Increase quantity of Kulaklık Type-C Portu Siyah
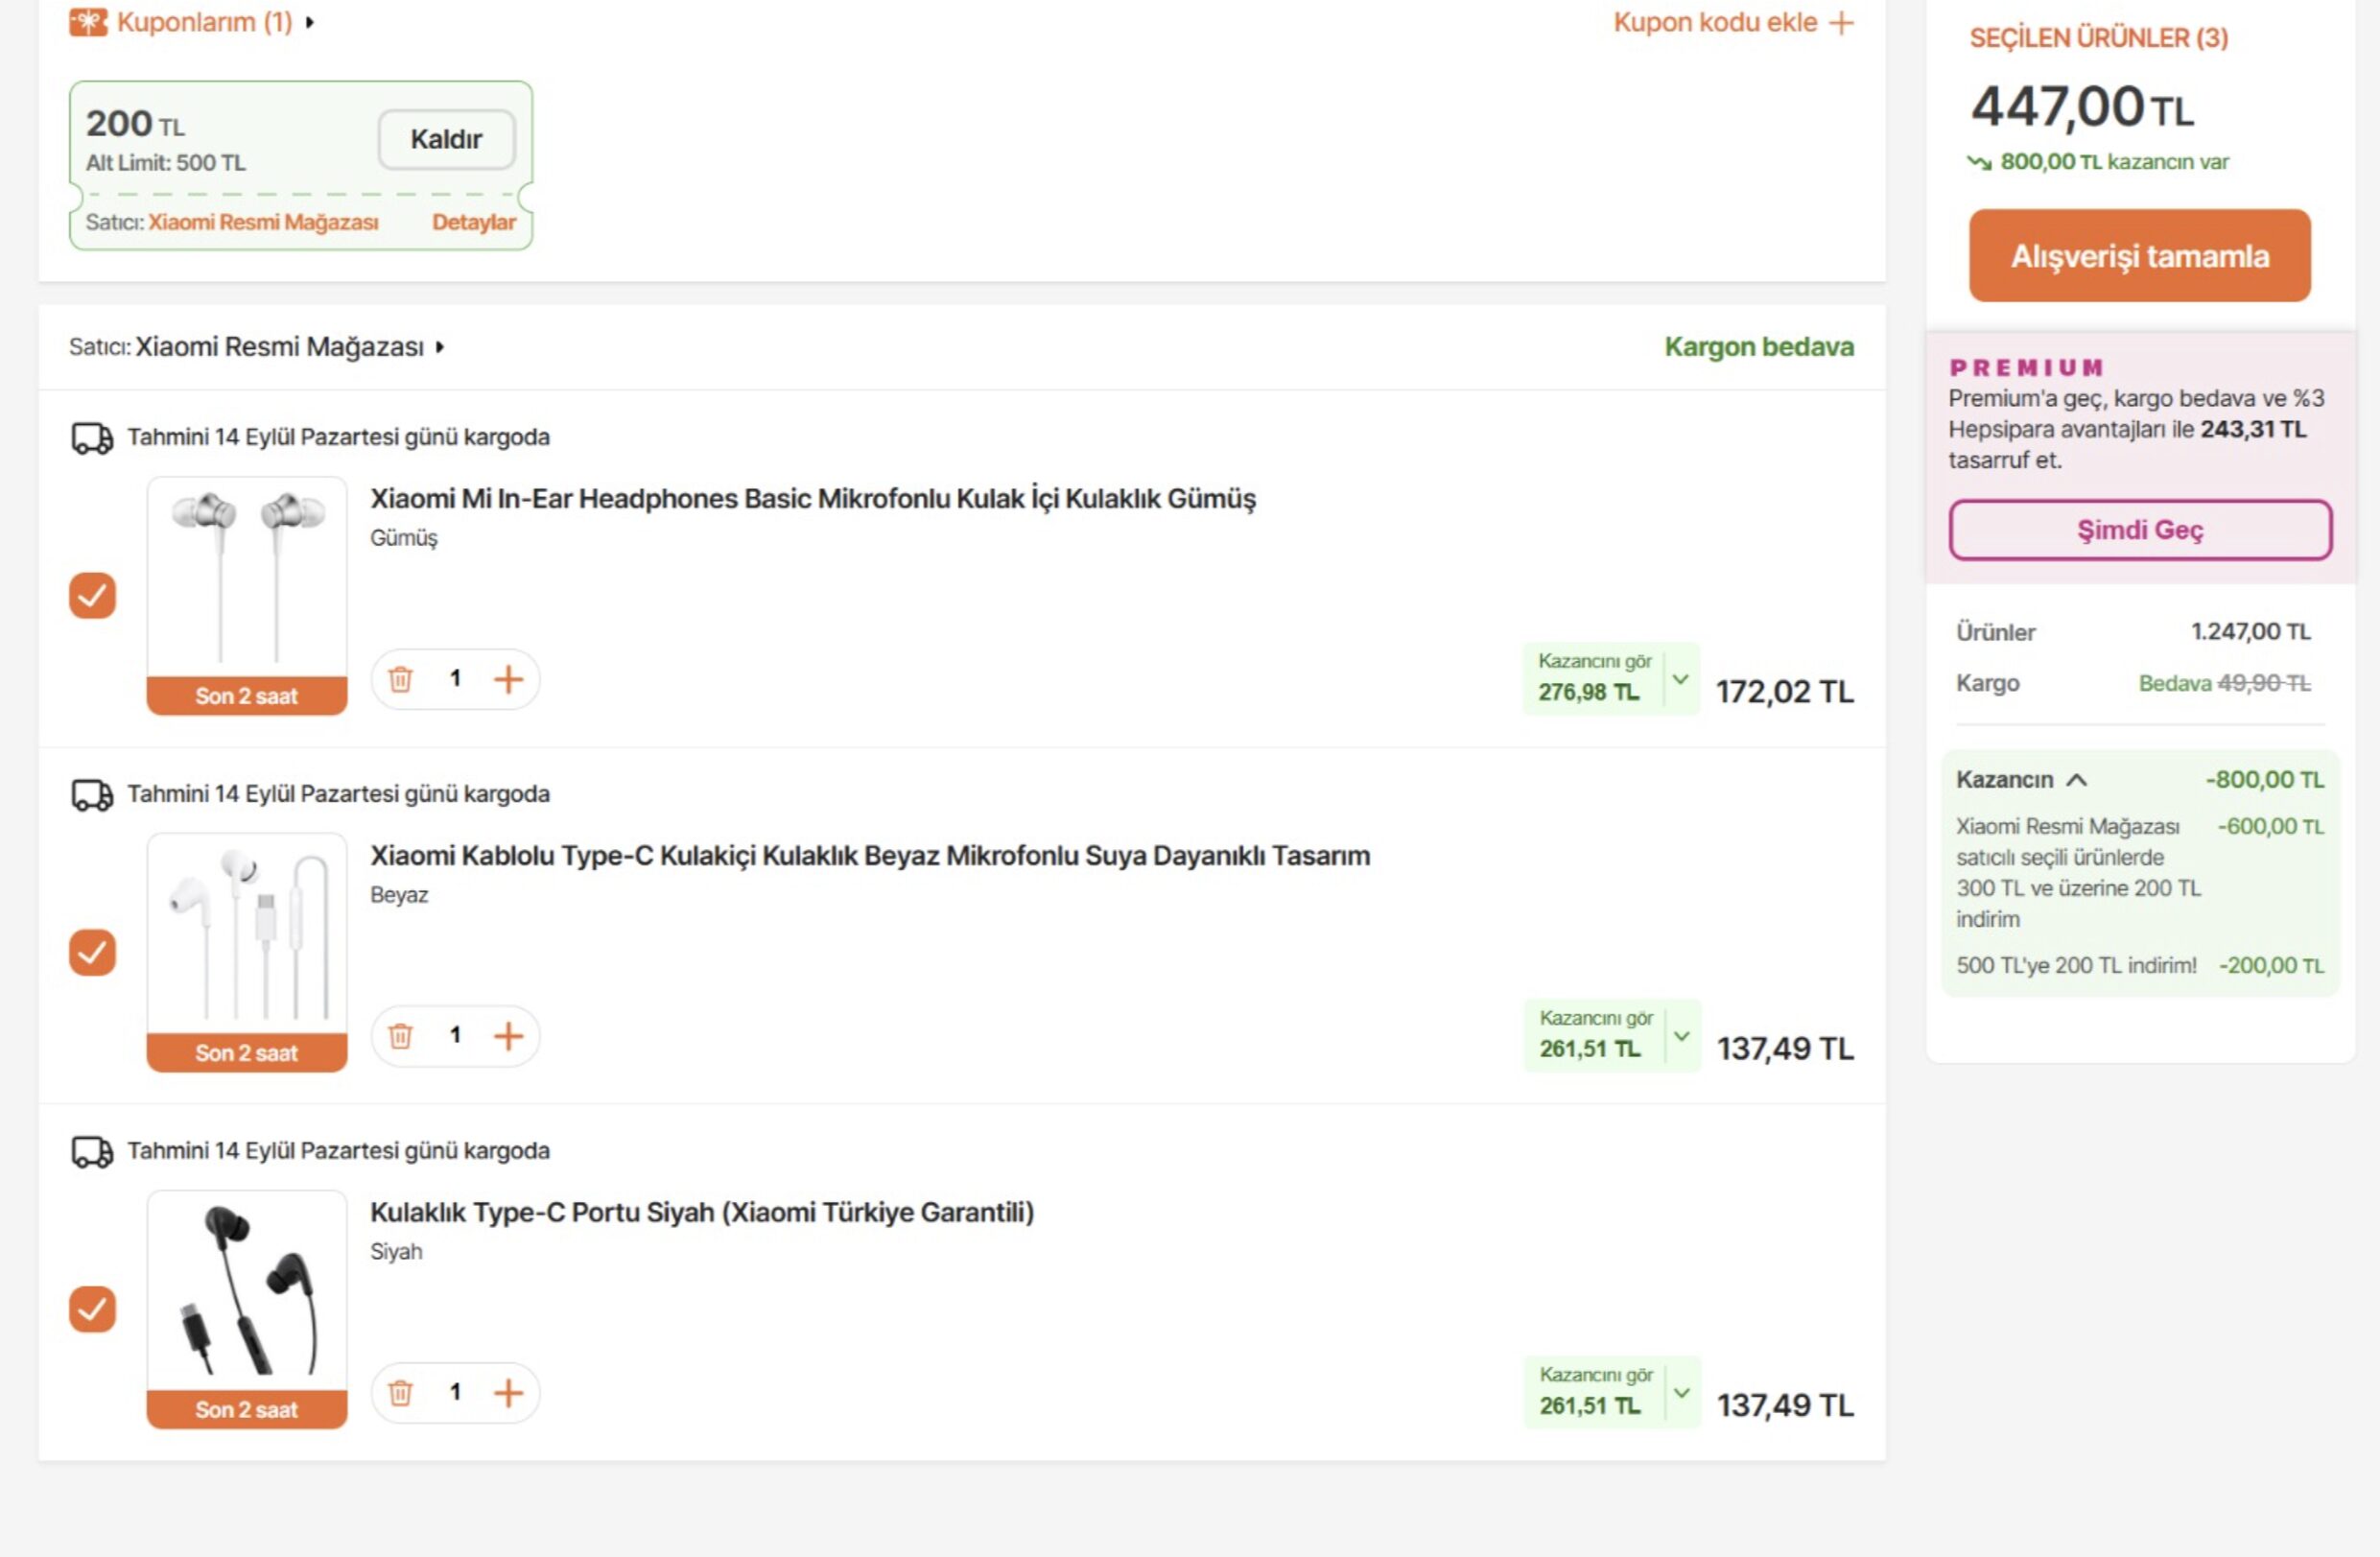This screenshot has width=2380, height=1557. [508, 1393]
